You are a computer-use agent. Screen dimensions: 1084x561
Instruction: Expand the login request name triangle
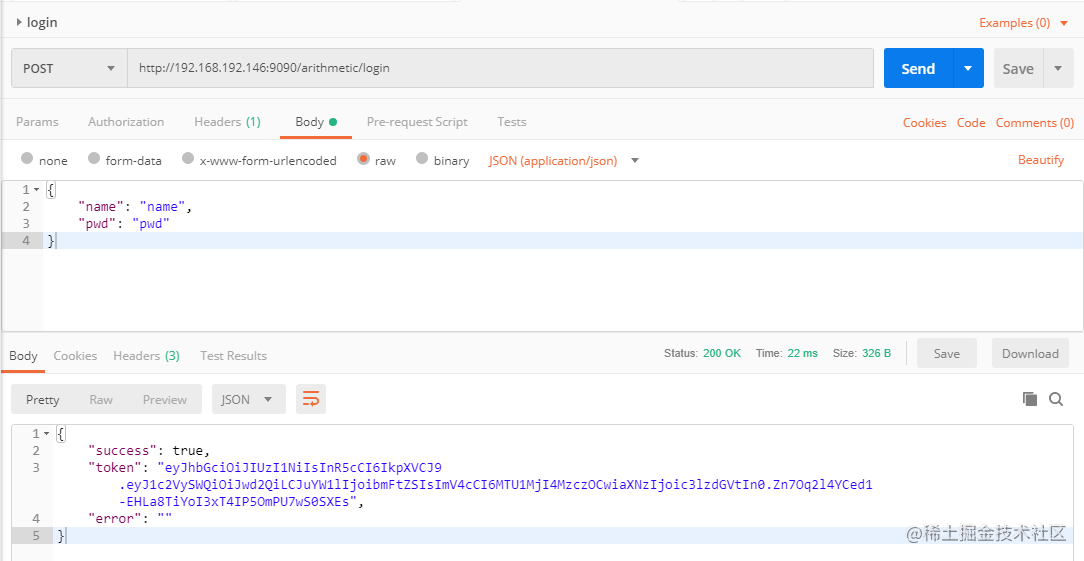click(x=19, y=22)
